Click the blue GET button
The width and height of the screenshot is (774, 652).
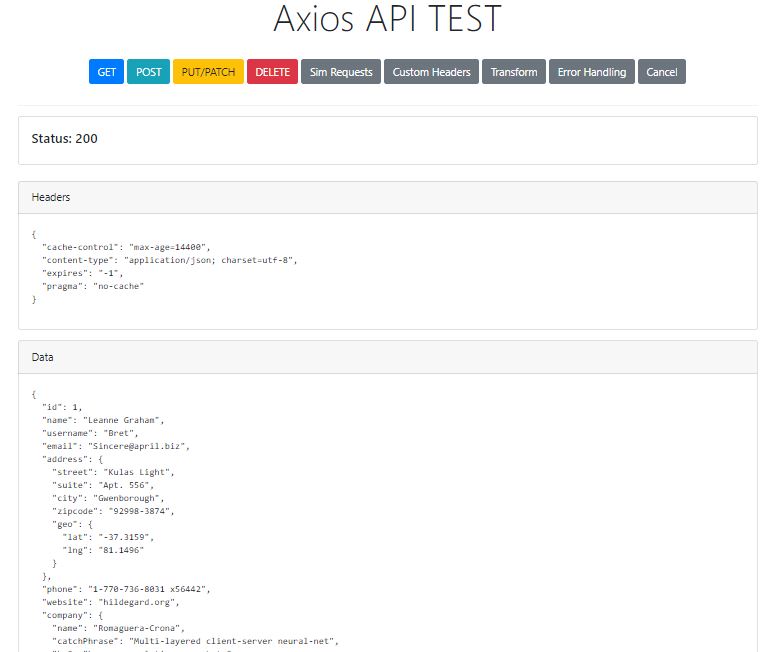tap(106, 72)
